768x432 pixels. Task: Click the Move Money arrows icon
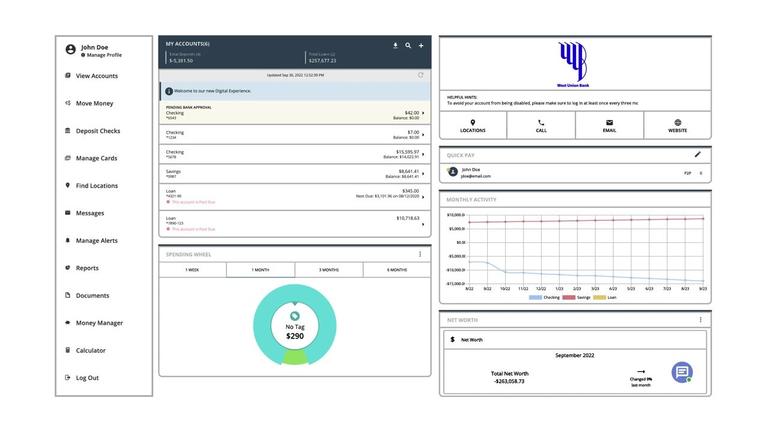(x=68, y=103)
